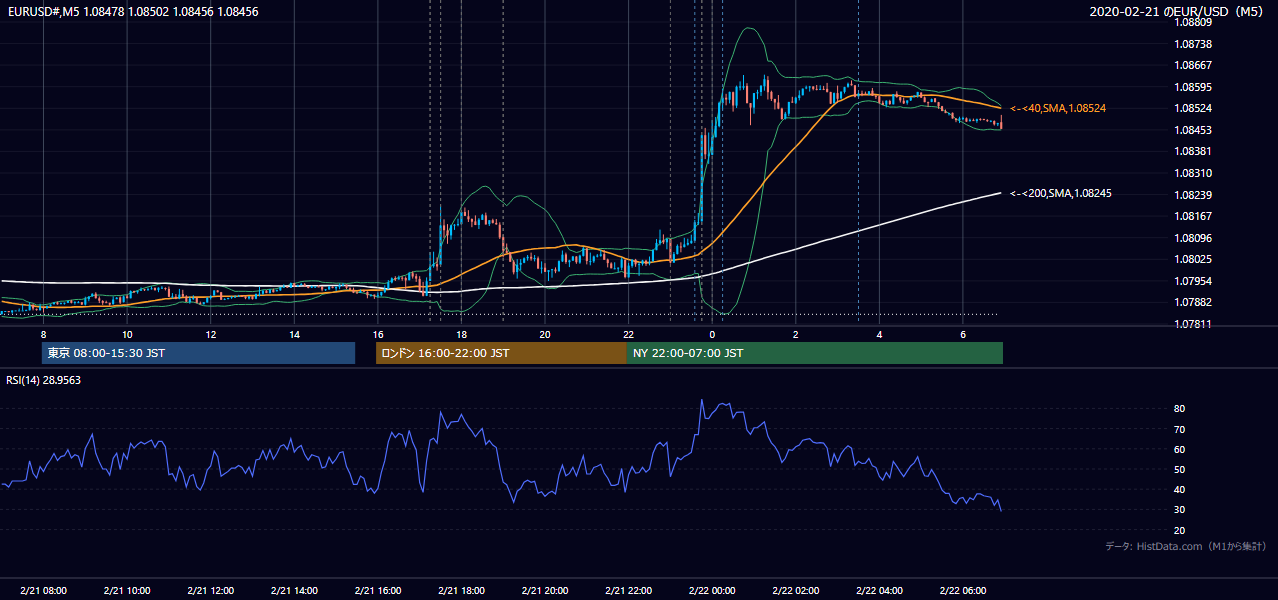This screenshot has height=600, width=1278.
Task: Click the white '<-<200,SMA,1.08245' label
Action: coord(1061,194)
